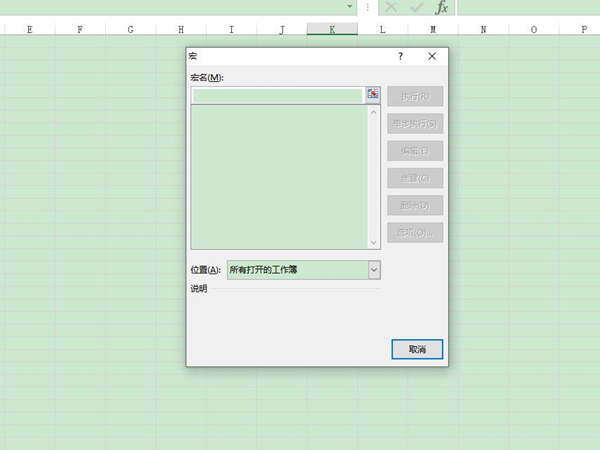Screen dimensions: 600x450
Task: Click the formula bar enter checkmark icon
Action: (x=416, y=7)
